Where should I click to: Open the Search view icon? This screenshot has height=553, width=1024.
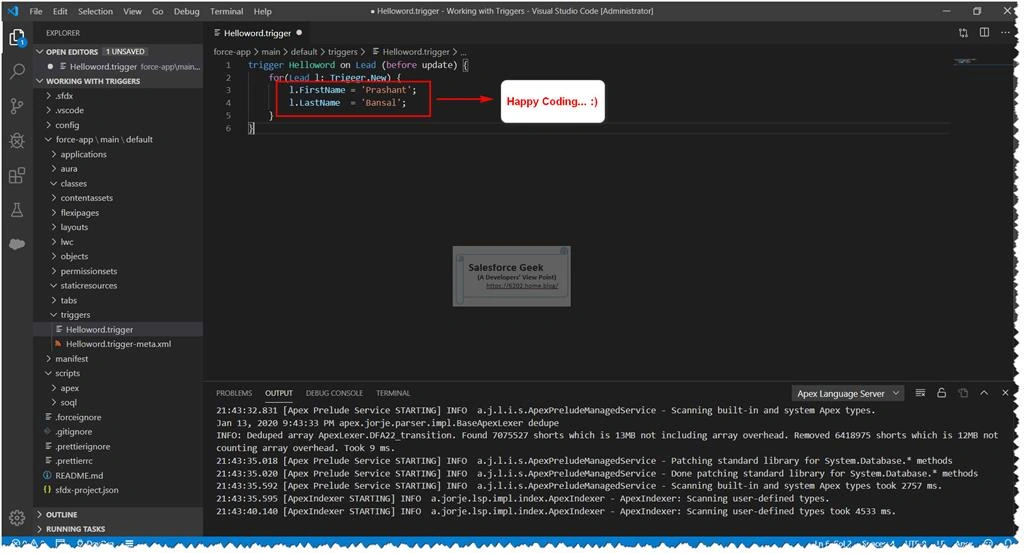pos(17,71)
